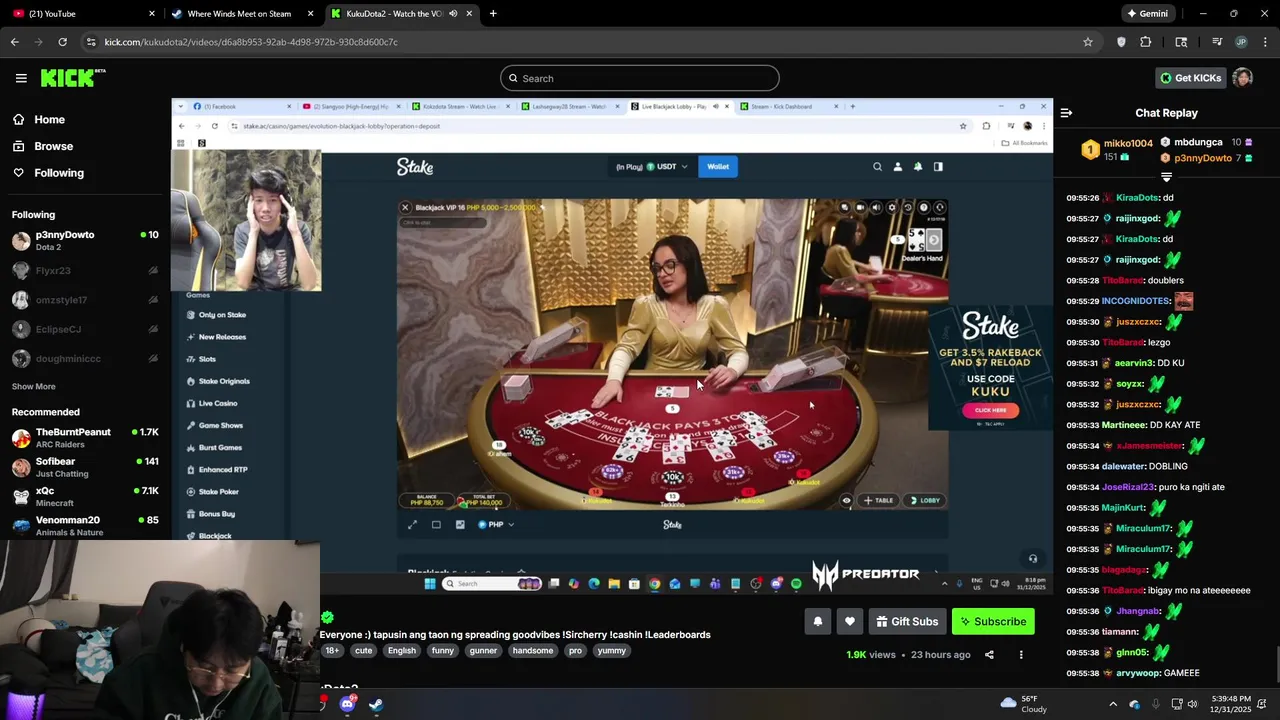This screenshot has height=720, width=1280.
Task: Open Chrome extensions puzzle icon
Action: pyautogui.click(x=1146, y=42)
